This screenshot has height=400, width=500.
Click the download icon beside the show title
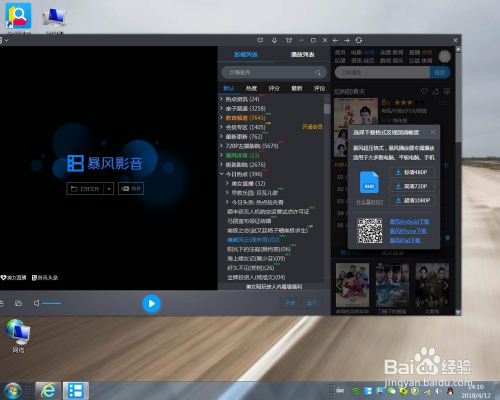click(x=447, y=91)
